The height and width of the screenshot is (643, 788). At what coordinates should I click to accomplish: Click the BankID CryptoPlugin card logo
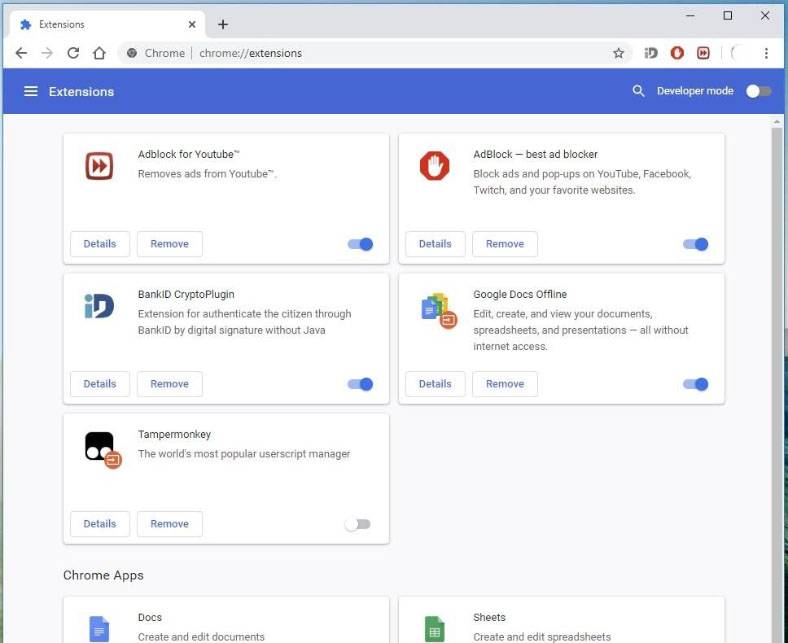pos(99,306)
